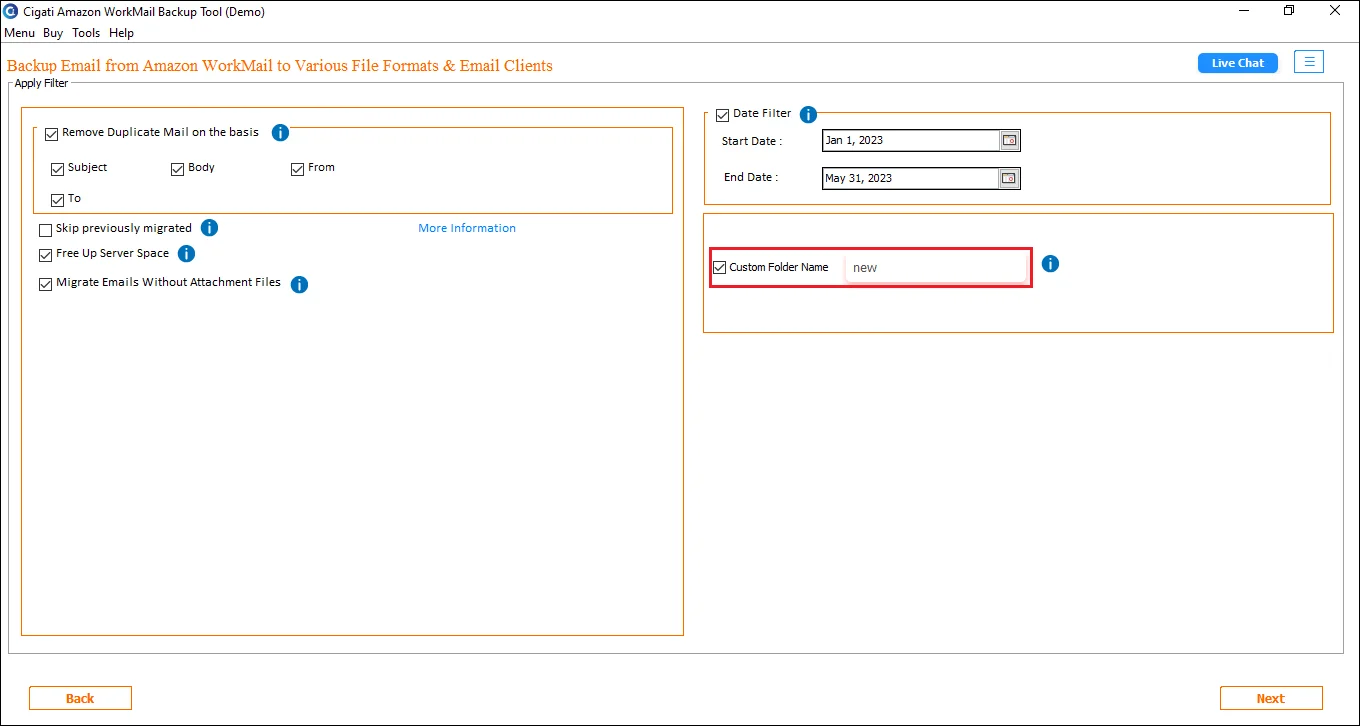Screen dimensions: 1360x726
Task: Toggle Remove Duplicate Mail on the basis checkbox
Action: (x=52, y=134)
